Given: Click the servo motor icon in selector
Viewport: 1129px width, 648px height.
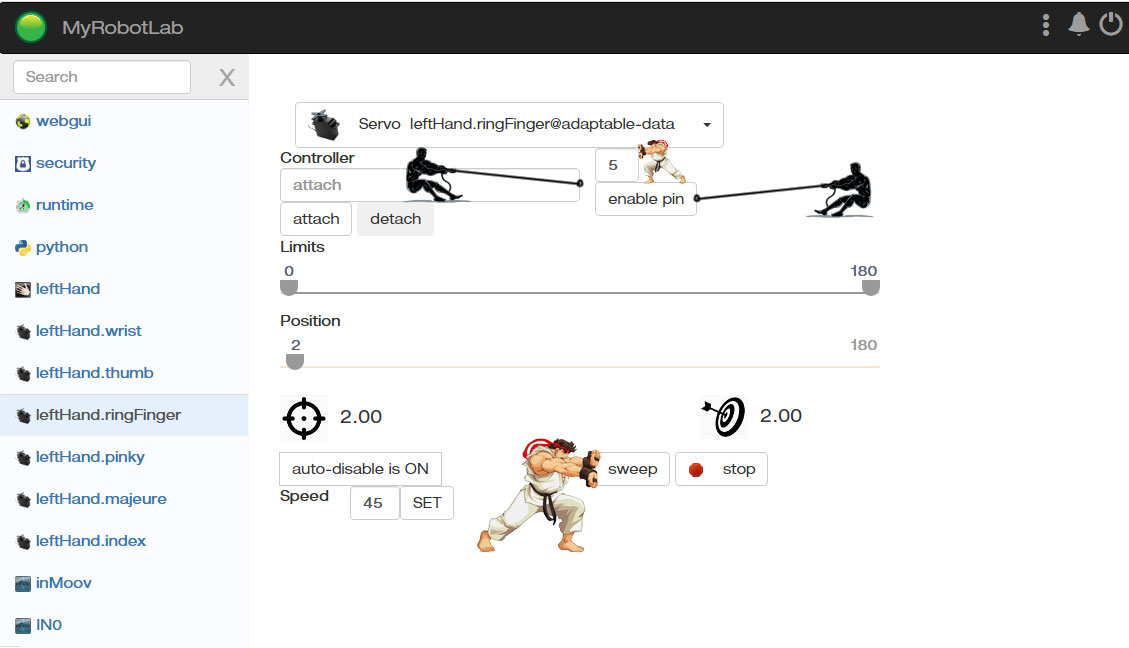Looking at the screenshot, I should click(324, 125).
